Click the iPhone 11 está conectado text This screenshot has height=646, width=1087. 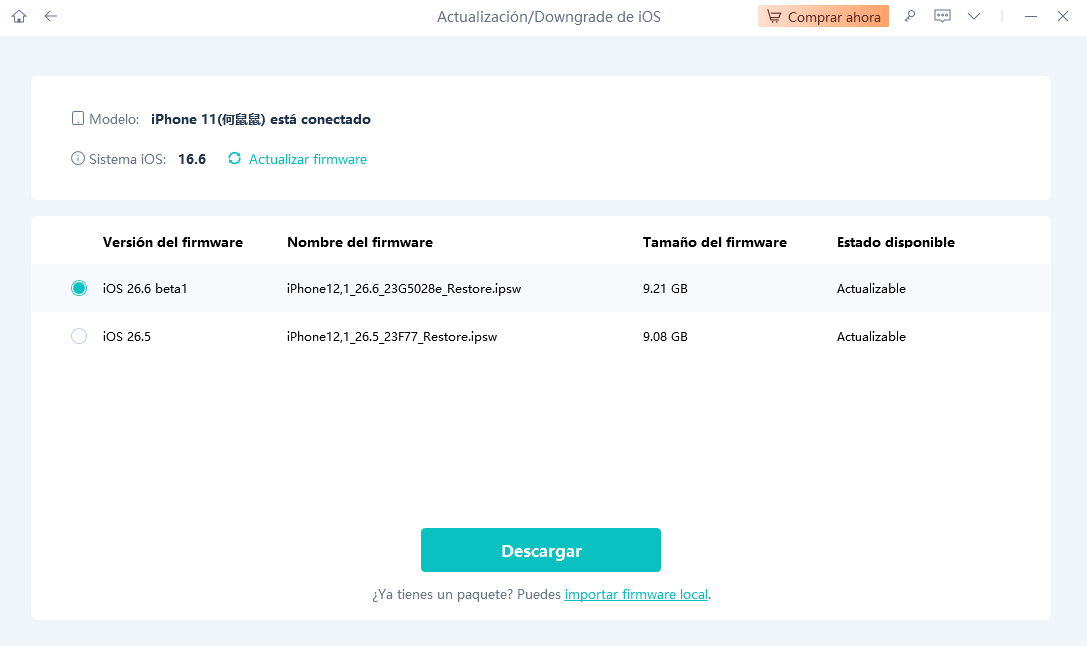(261, 119)
